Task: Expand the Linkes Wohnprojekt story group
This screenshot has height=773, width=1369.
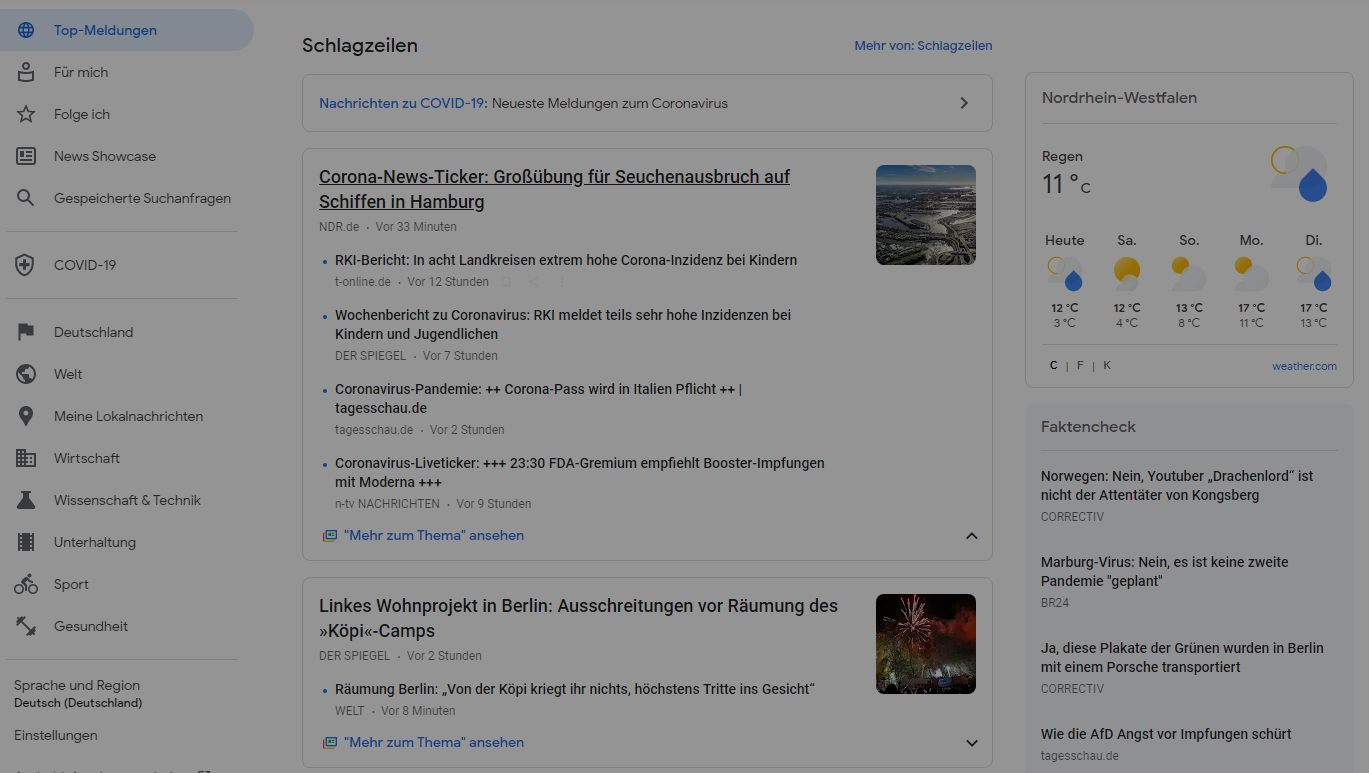Action: pyautogui.click(x=971, y=743)
